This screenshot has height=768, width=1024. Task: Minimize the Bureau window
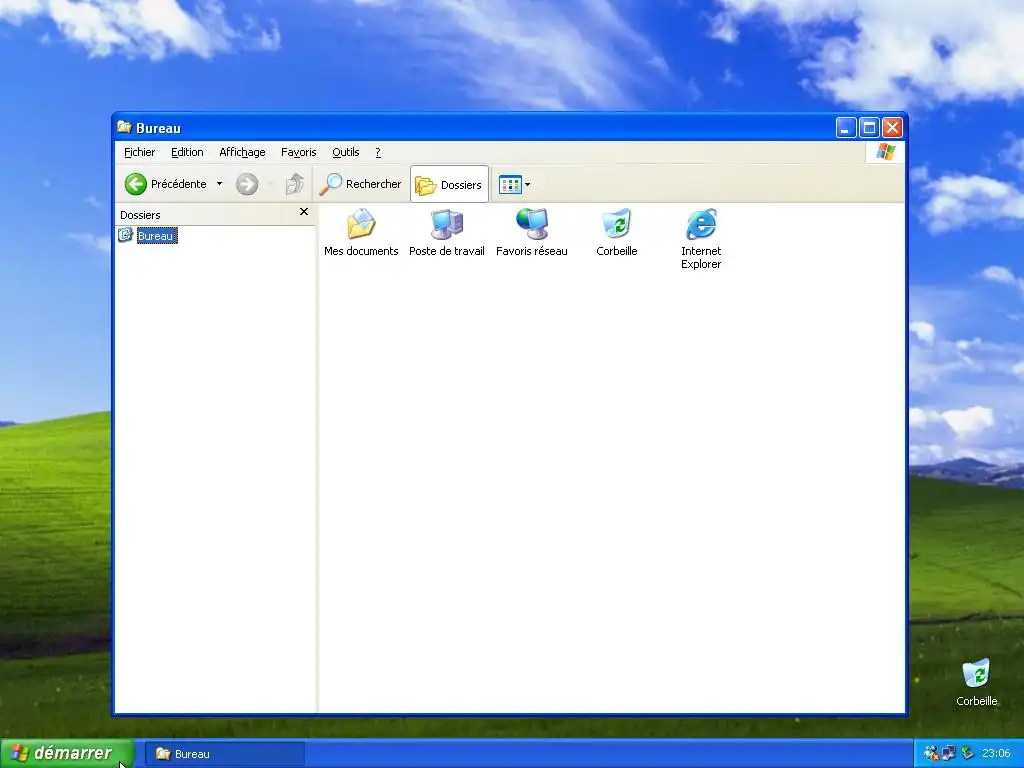[x=846, y=128]
